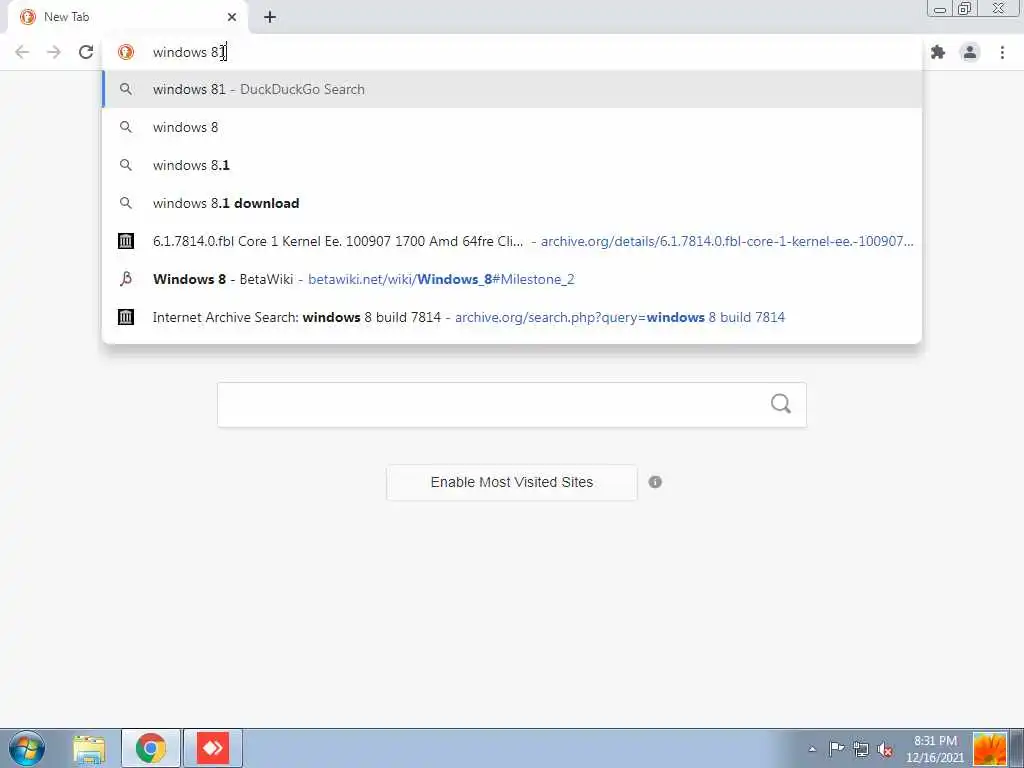Open the Windows Start orb
Screen dimensions: 1024x768
(27, 748)
